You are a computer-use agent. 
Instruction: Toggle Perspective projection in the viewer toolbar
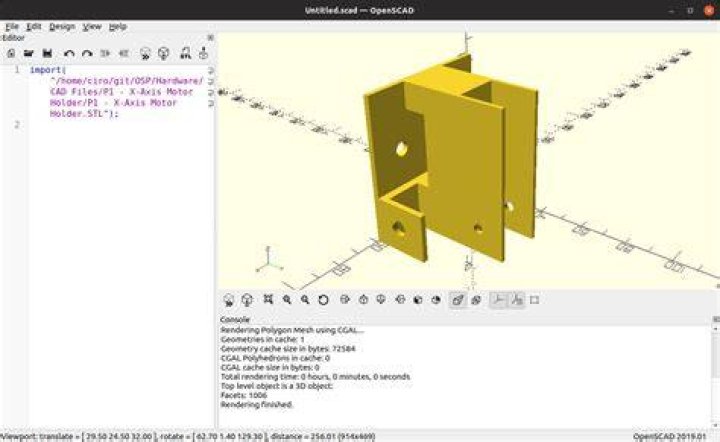tap(458, 300)
